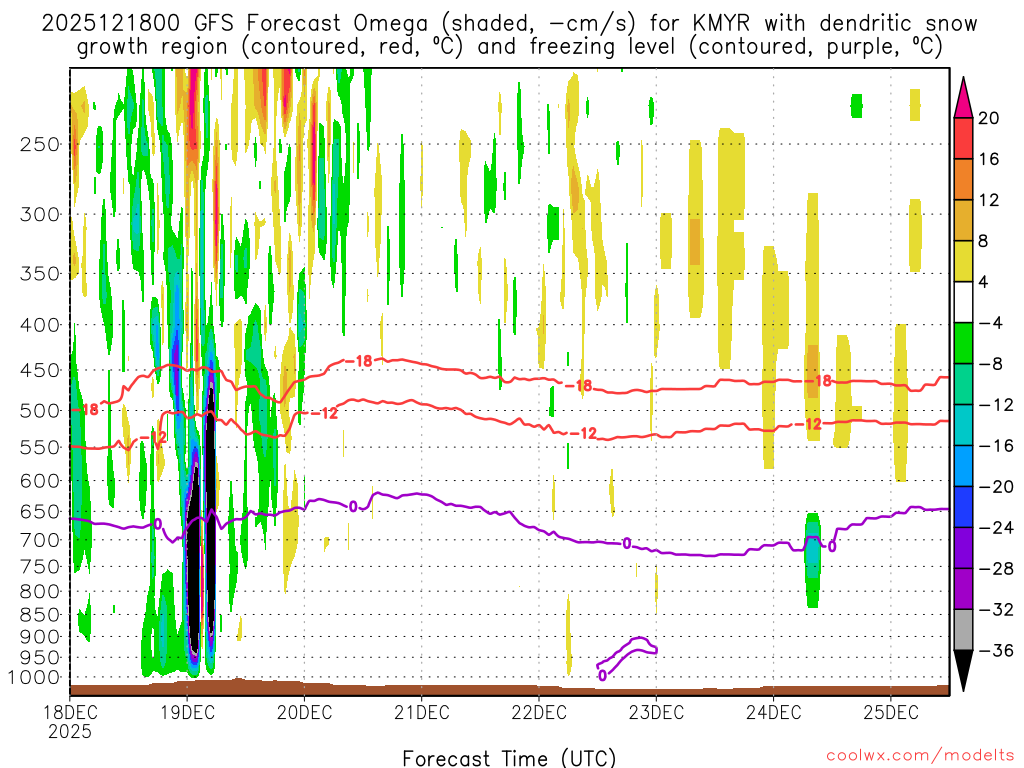Click the white colorbar segment between 4 and -4

[963, 302]
